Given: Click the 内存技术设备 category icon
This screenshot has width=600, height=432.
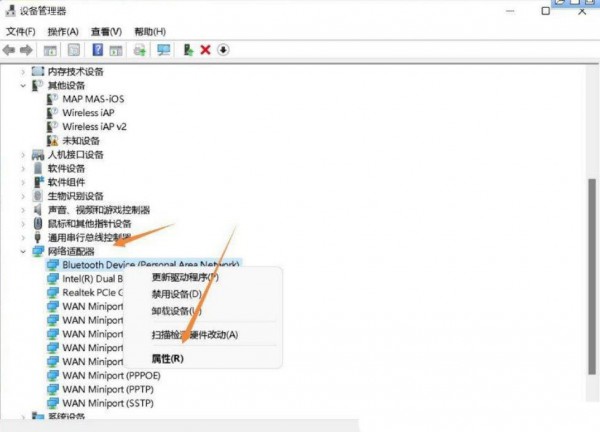Looking at the screenshot, I should coord(38,71).
